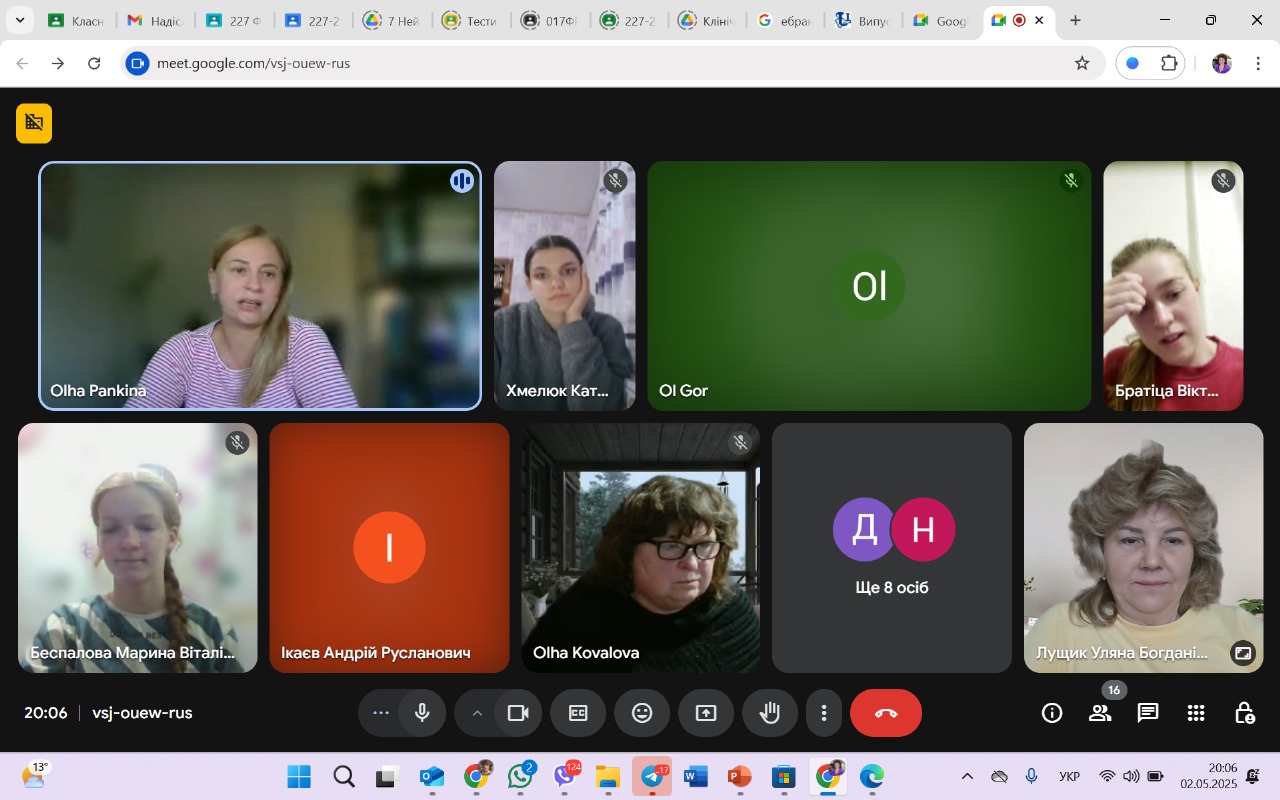Open Viber from the taskbar
The image size is (1280, 800).
click(x=564, y=776)
